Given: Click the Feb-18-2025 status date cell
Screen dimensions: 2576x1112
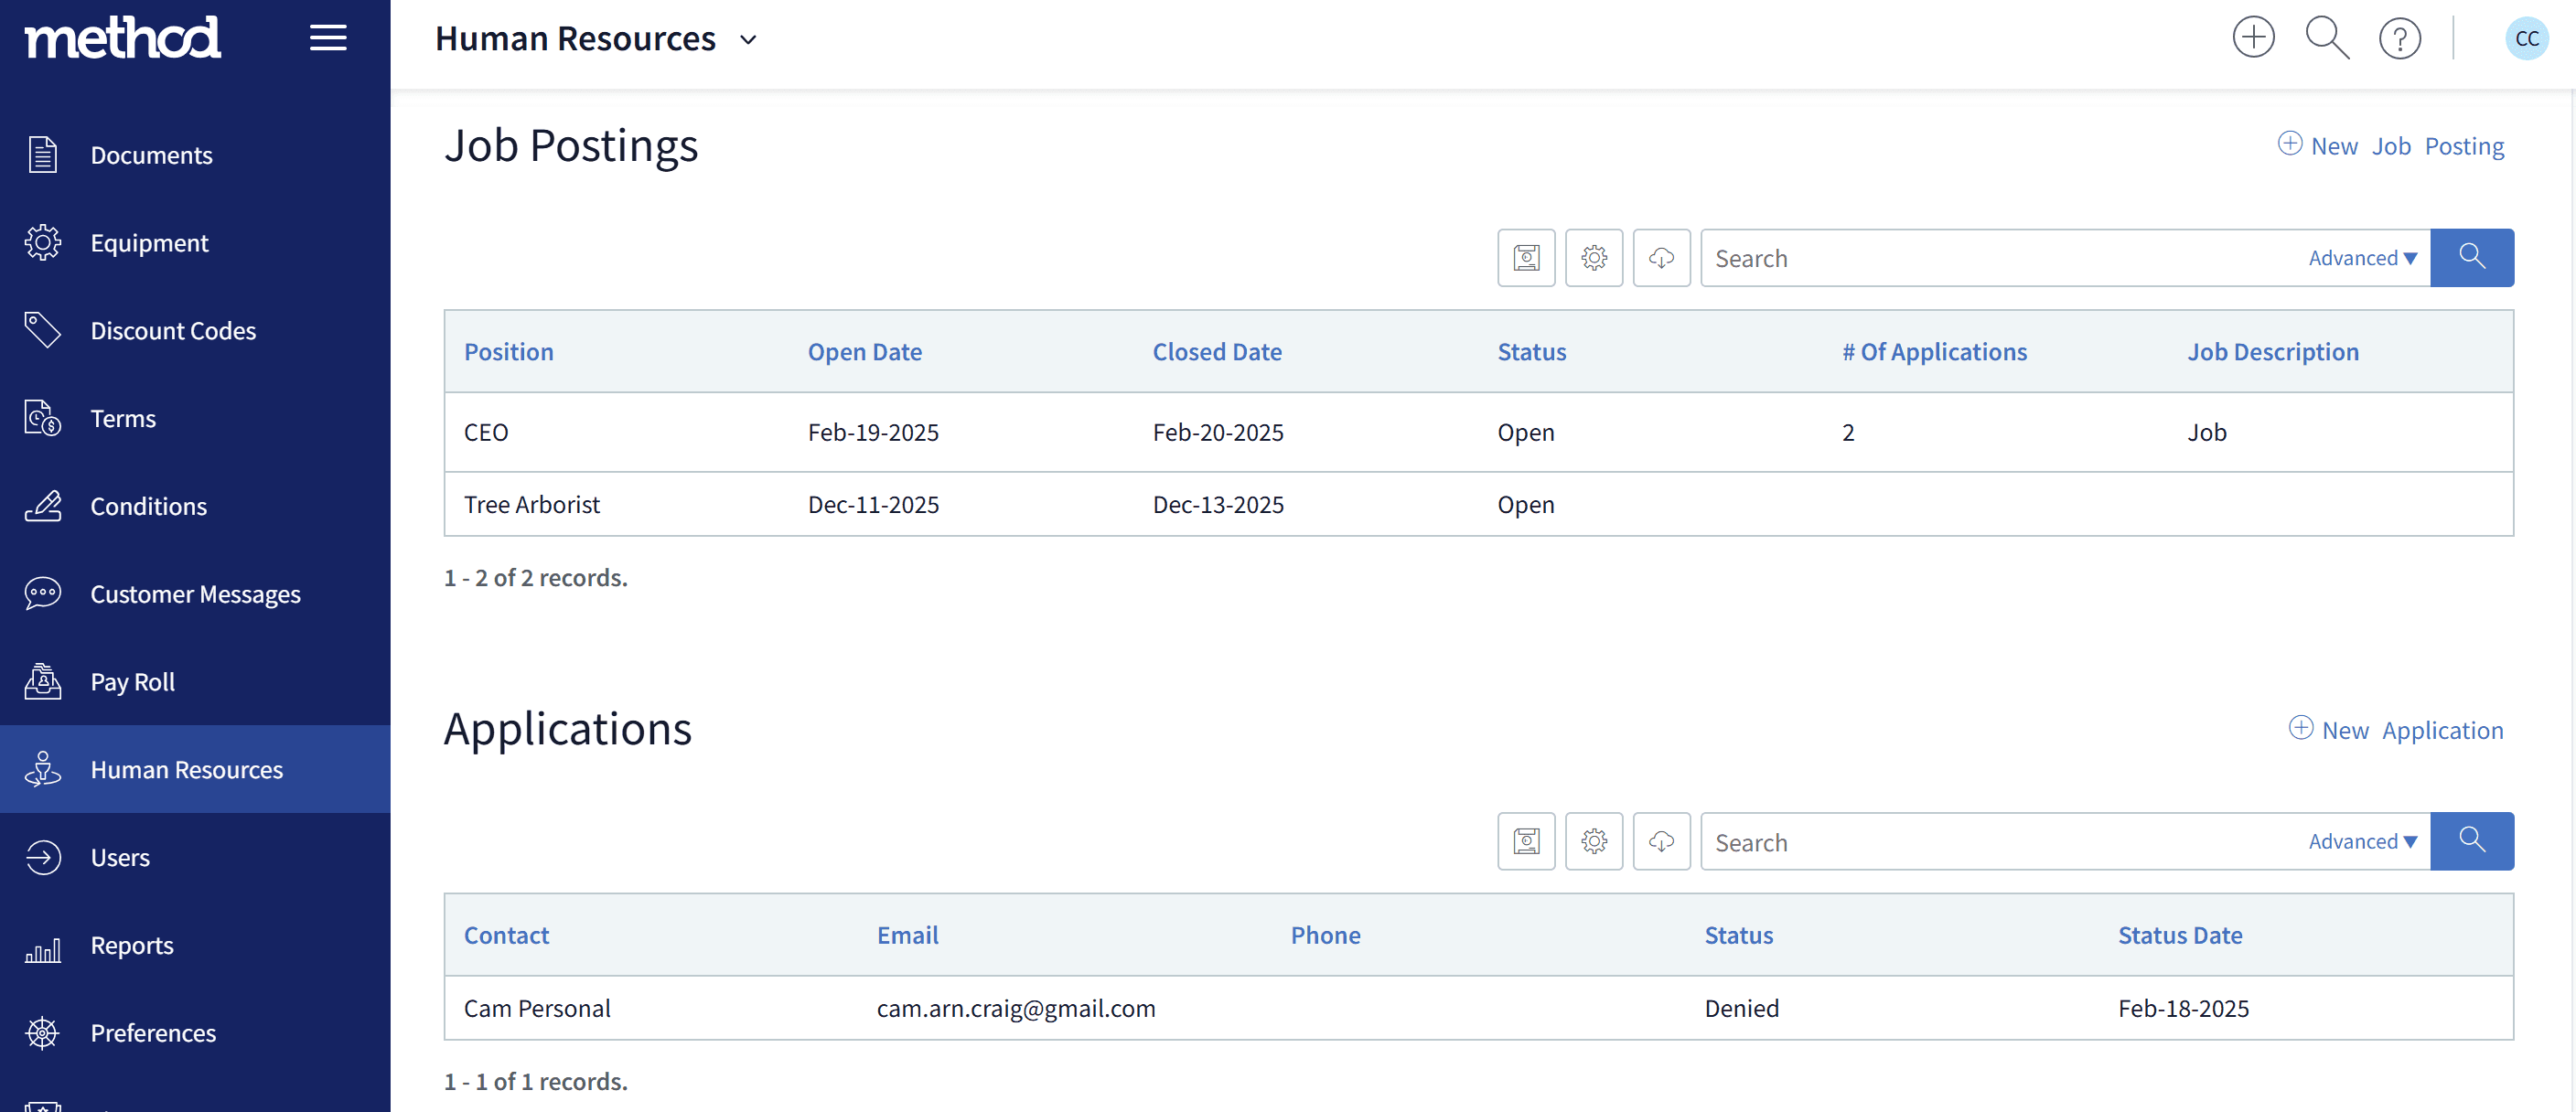Looking at the screenshot, I should pyautogui.click(x=2183, y=1008).
